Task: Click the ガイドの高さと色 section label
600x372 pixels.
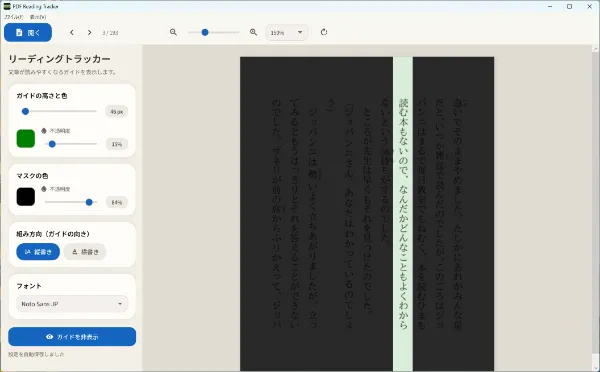Action: (42, 96)
